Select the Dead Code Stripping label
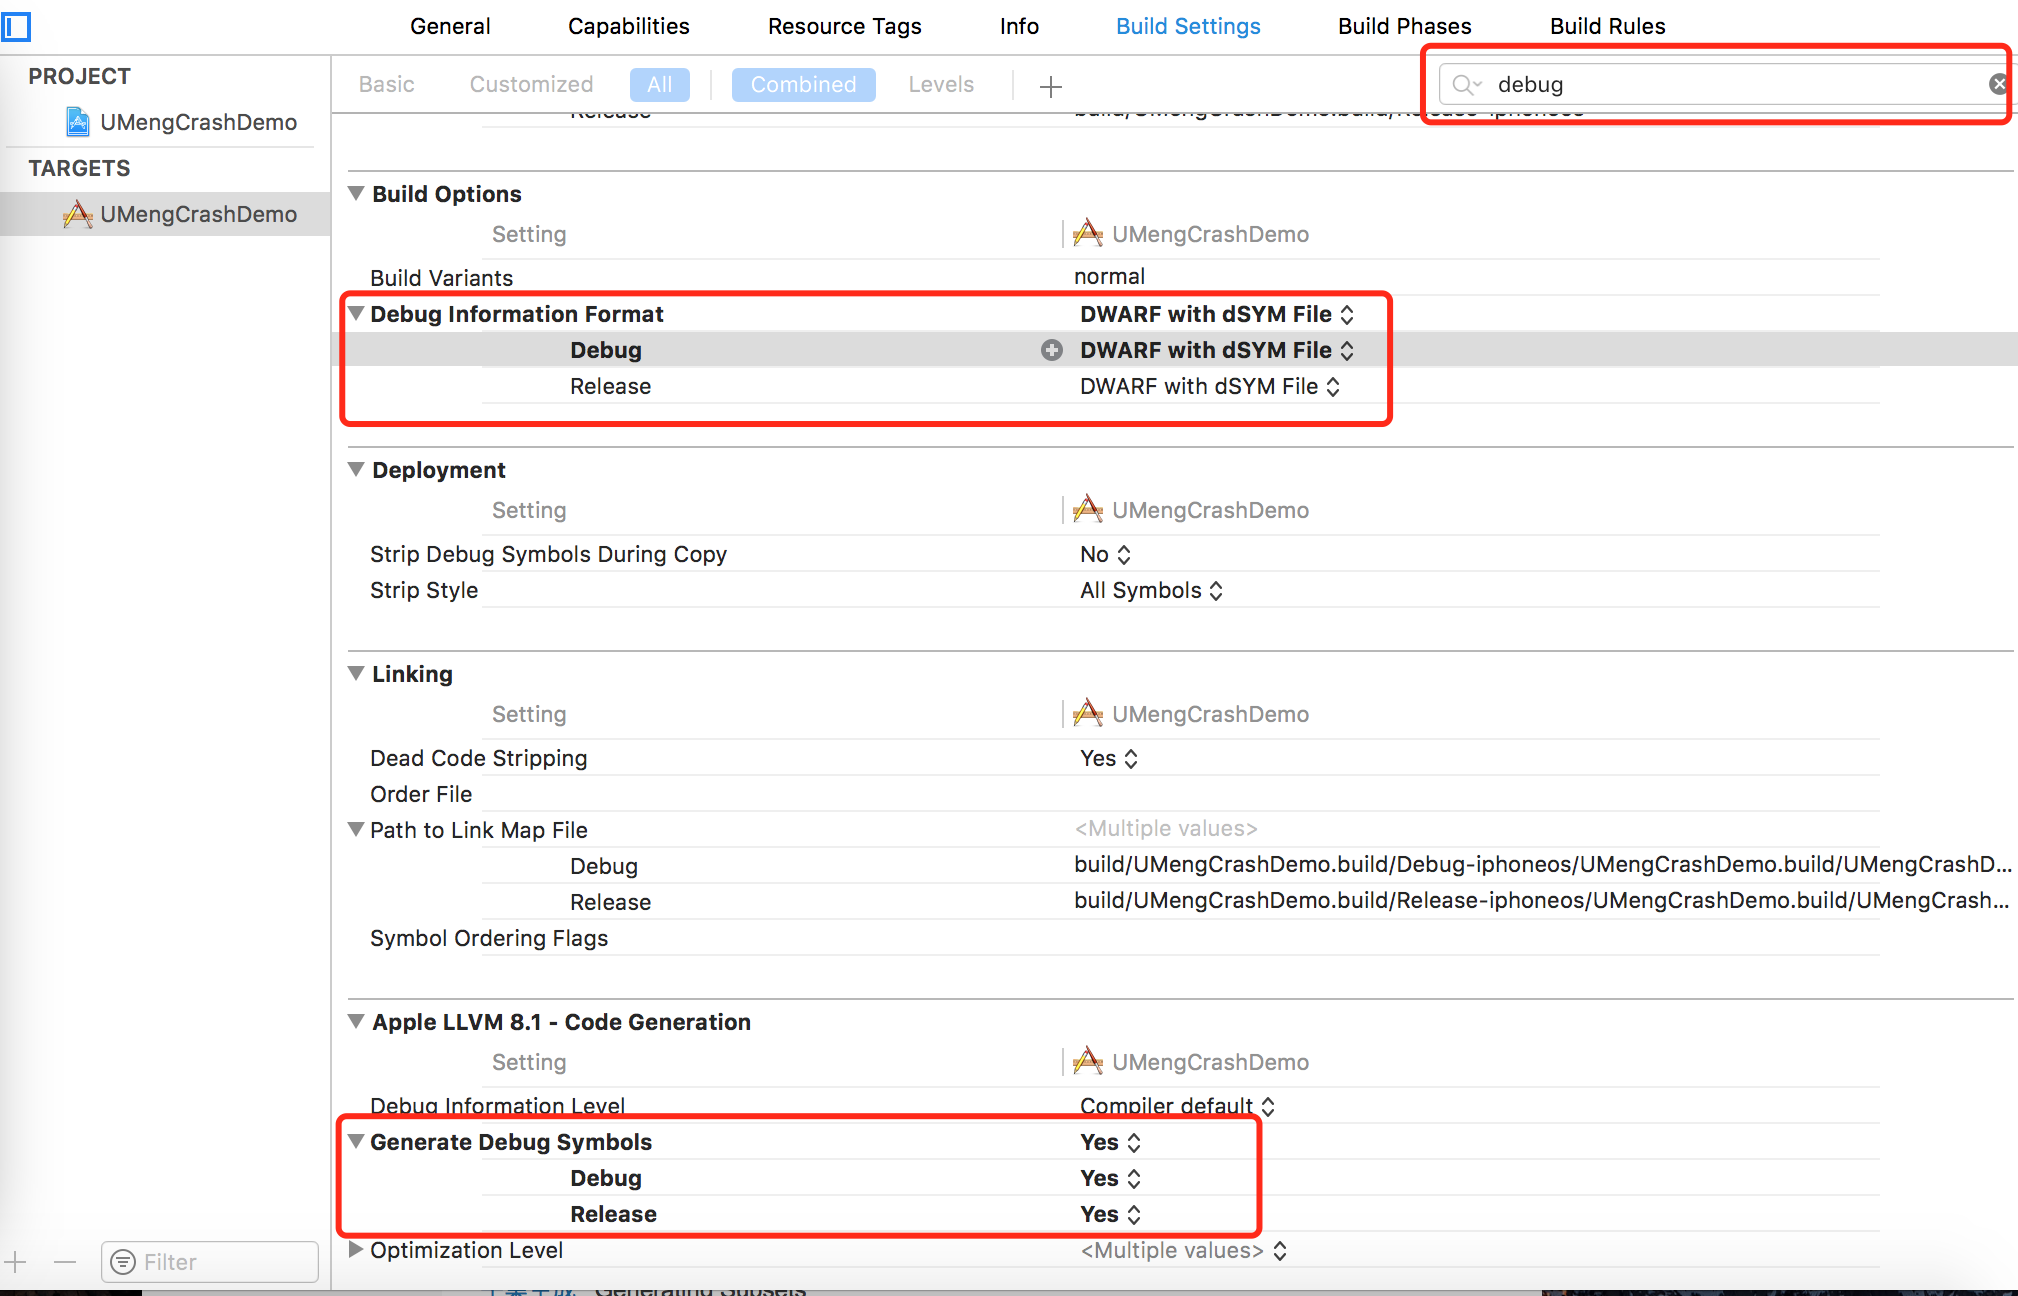This screenshot has width=2018, height=1296. [478, 758]
